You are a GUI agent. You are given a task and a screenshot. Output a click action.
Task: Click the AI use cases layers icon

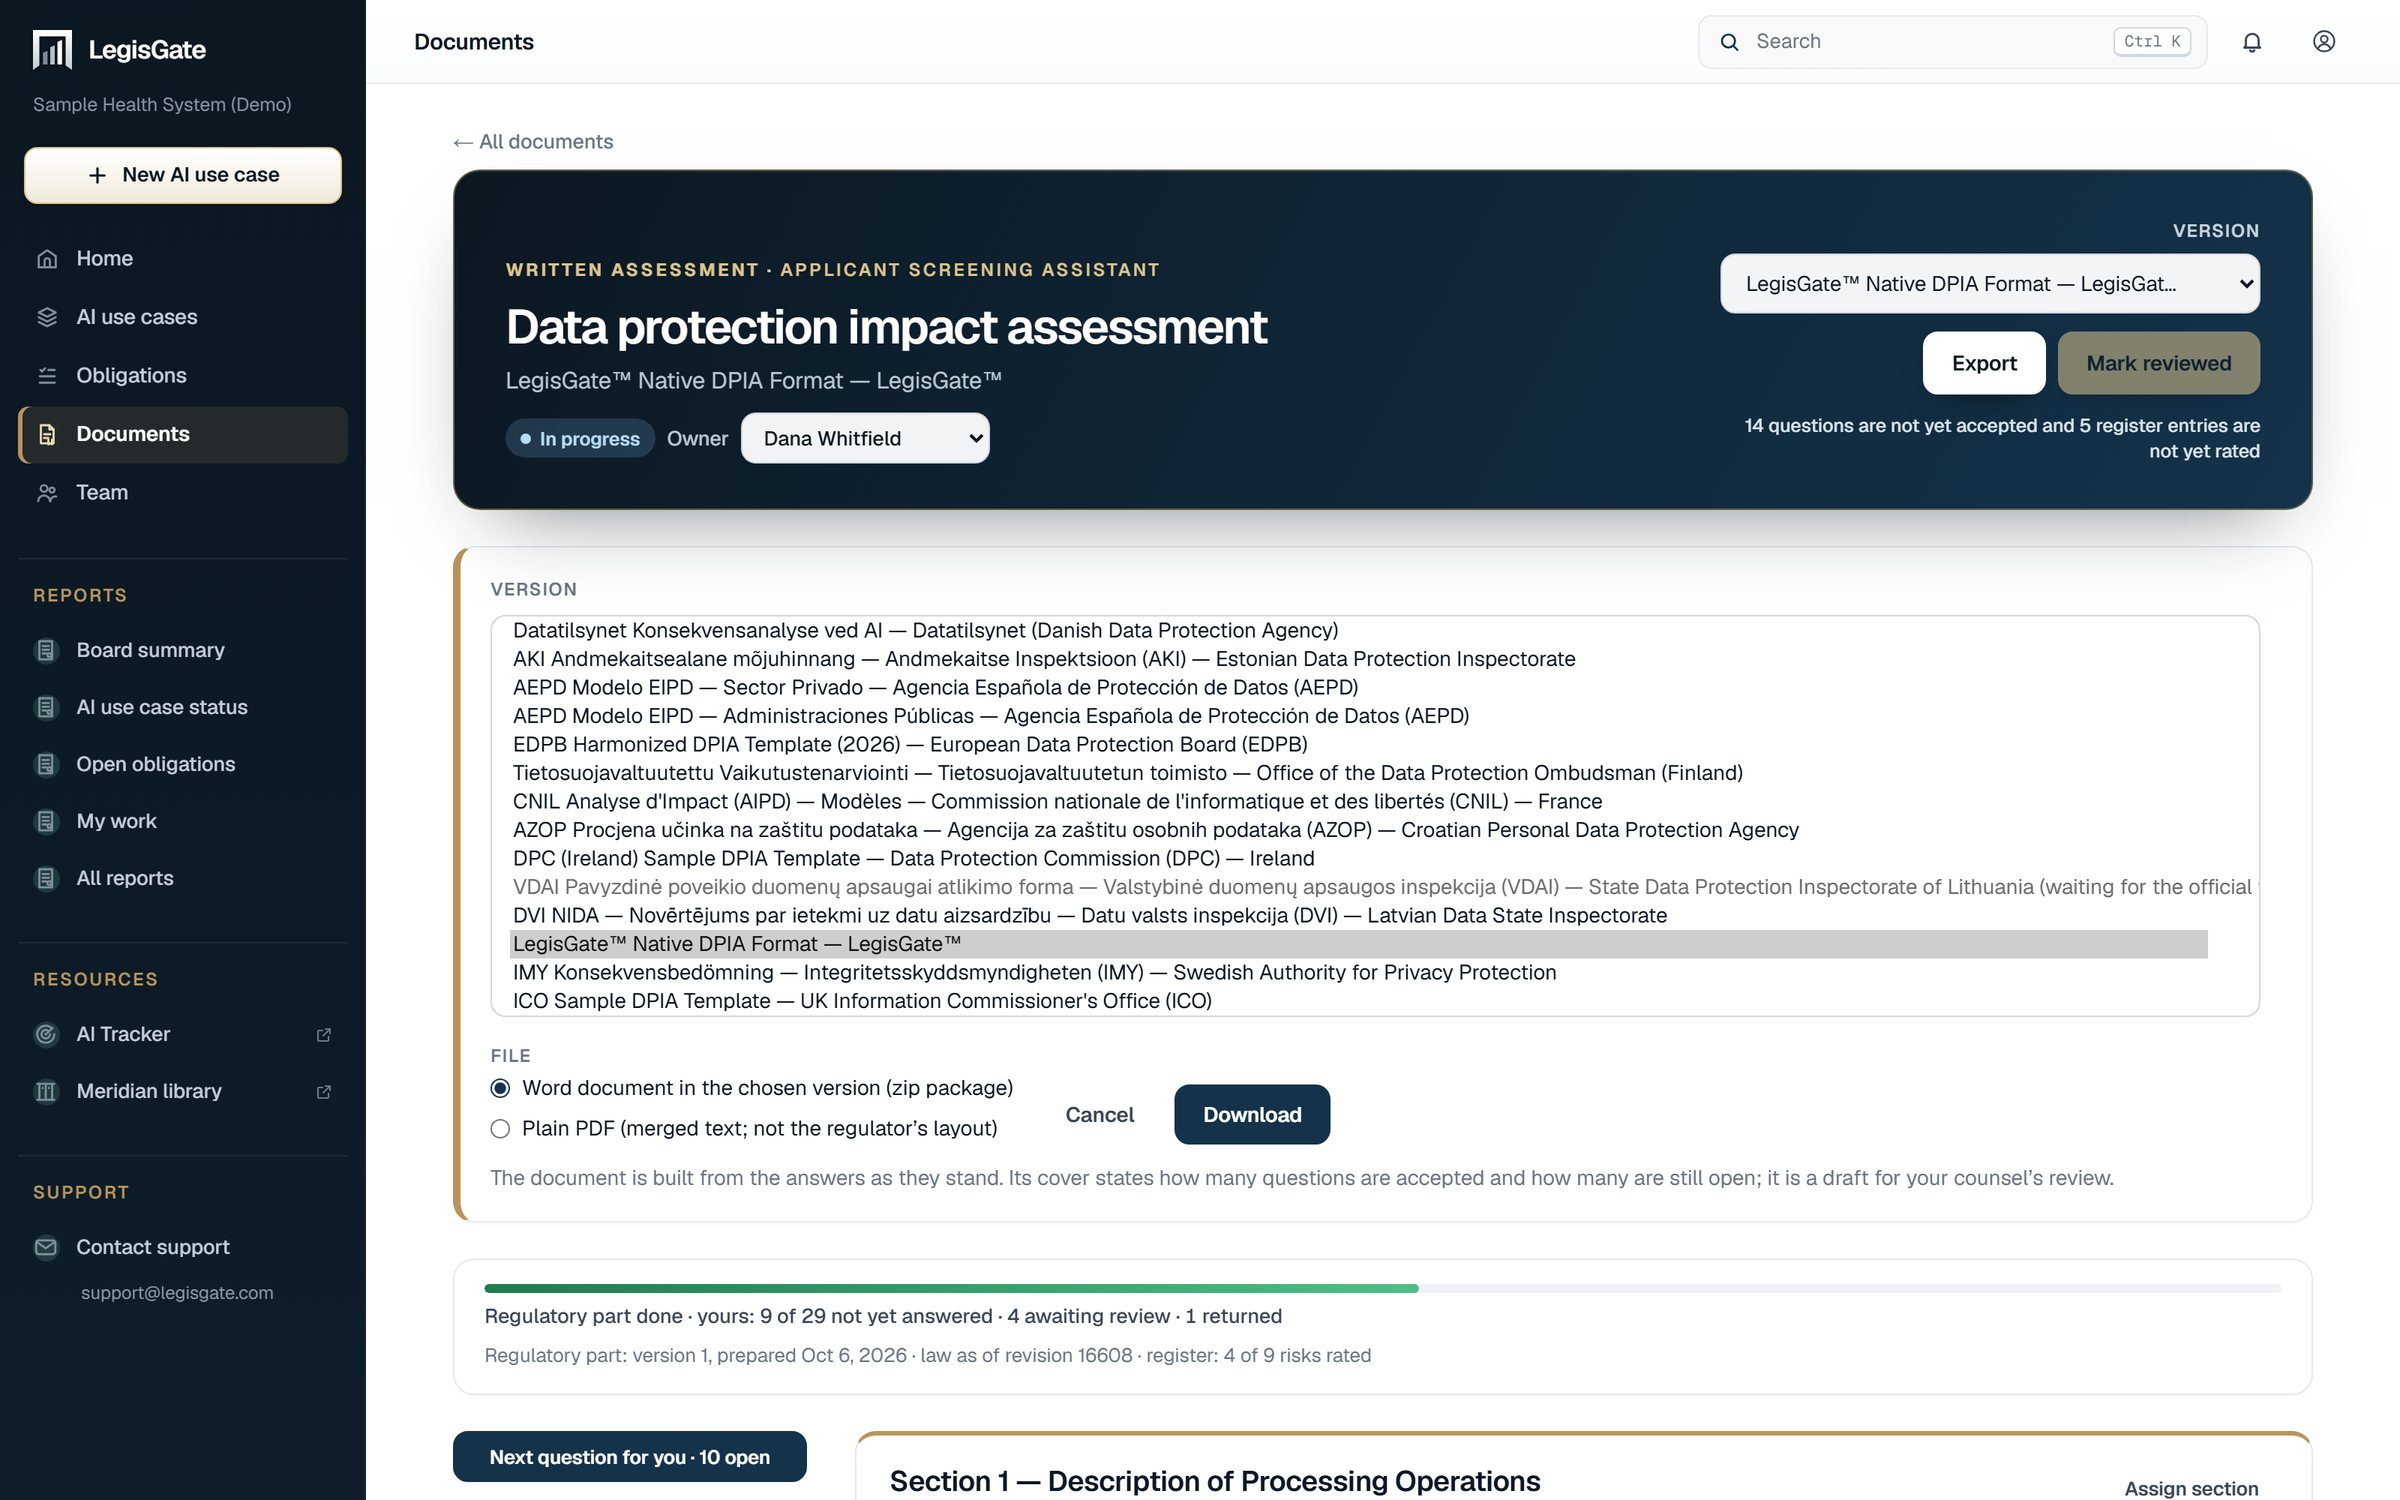[47, 317]
